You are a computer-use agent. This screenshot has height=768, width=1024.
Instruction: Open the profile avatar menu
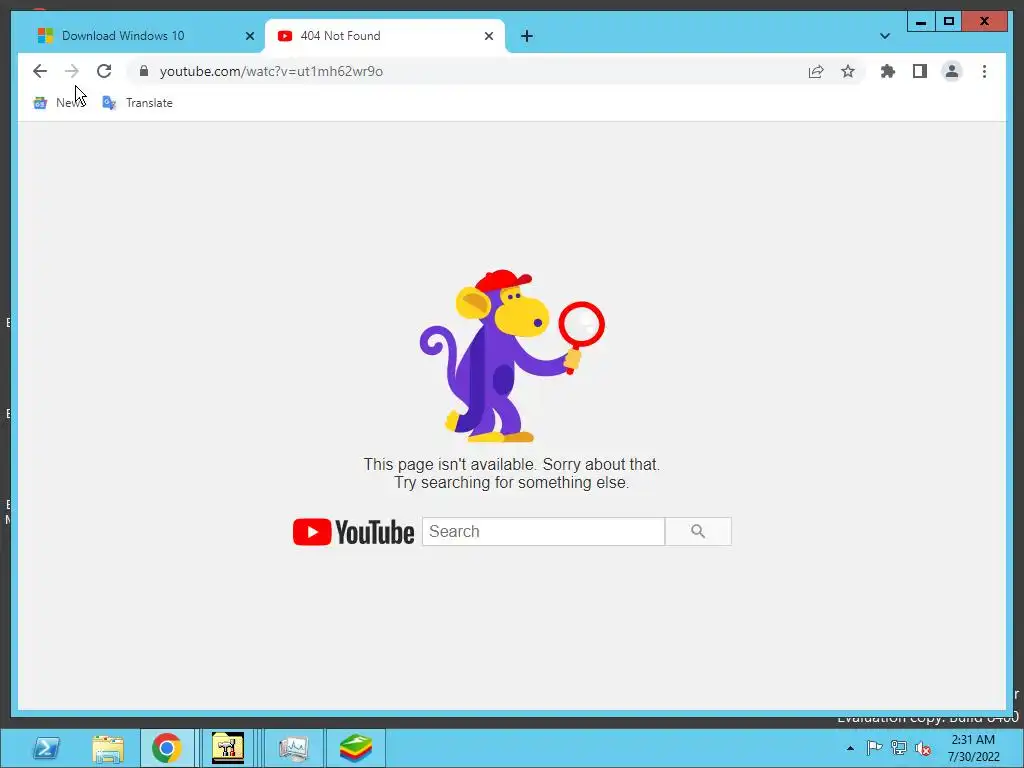point(952,71)
